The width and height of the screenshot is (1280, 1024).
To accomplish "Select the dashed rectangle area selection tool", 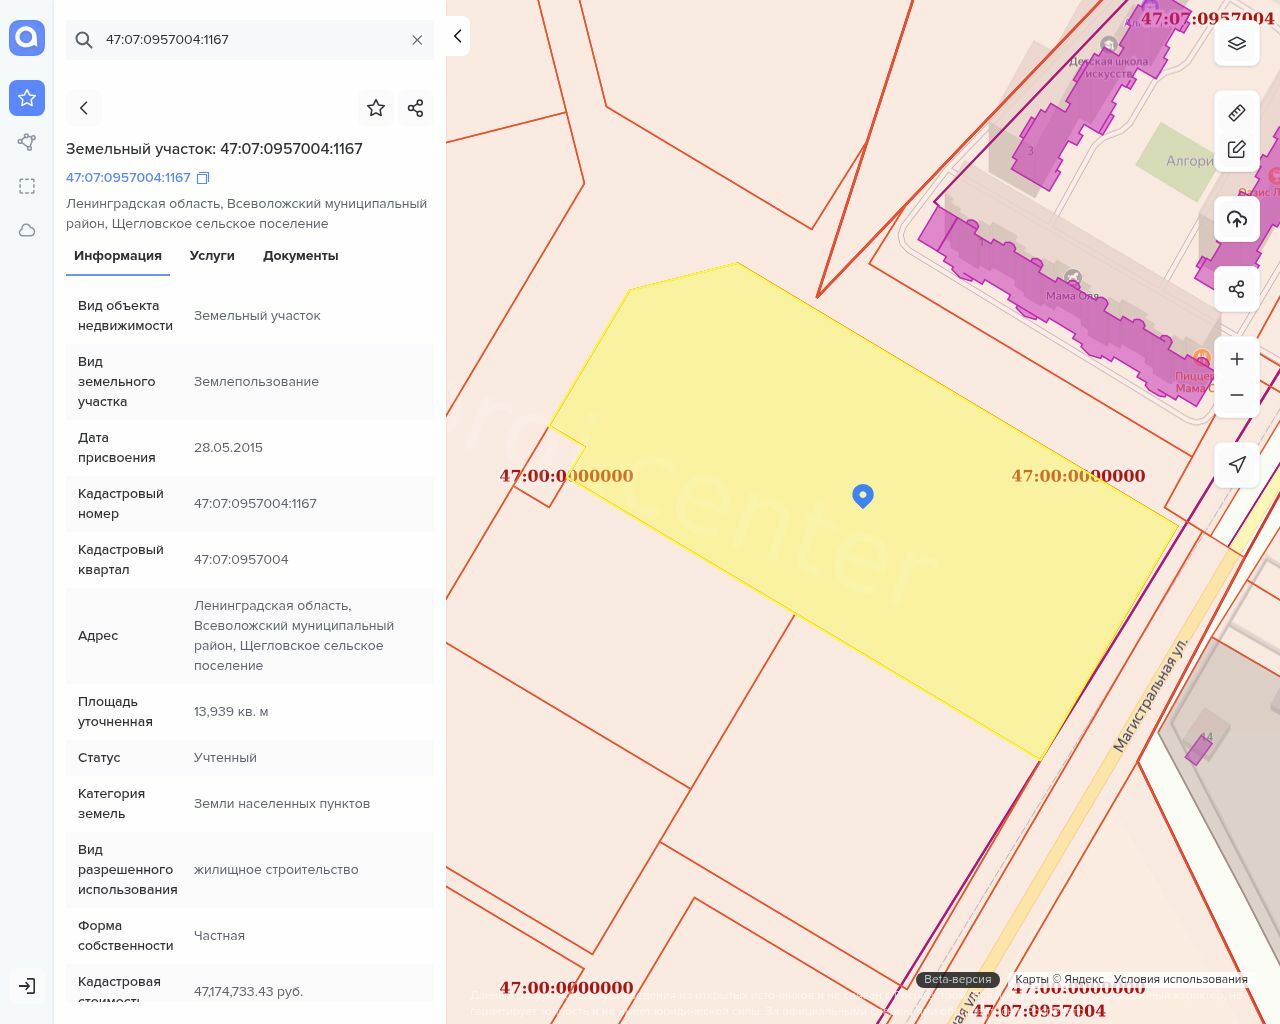I will coord(27,186).
